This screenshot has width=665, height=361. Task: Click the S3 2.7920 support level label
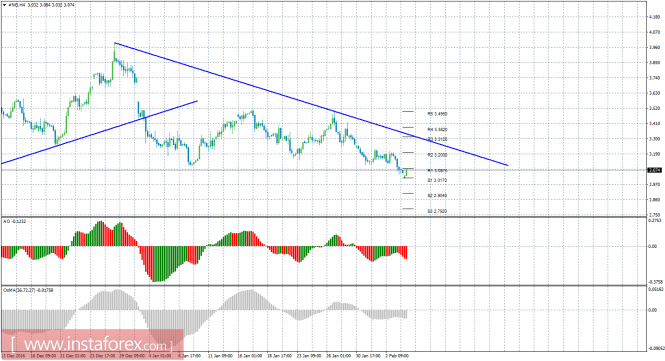437,211
